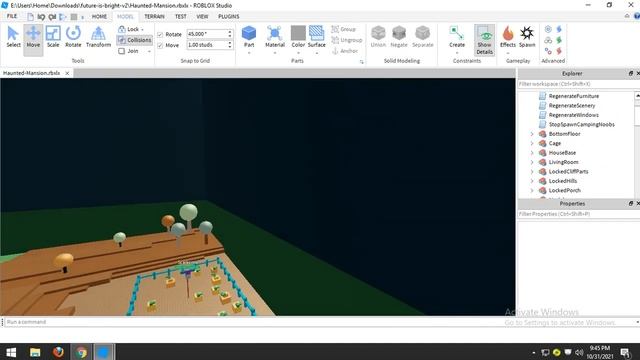Toggle Show Details for constraints
640x360 pixels.
pos(484,40)
